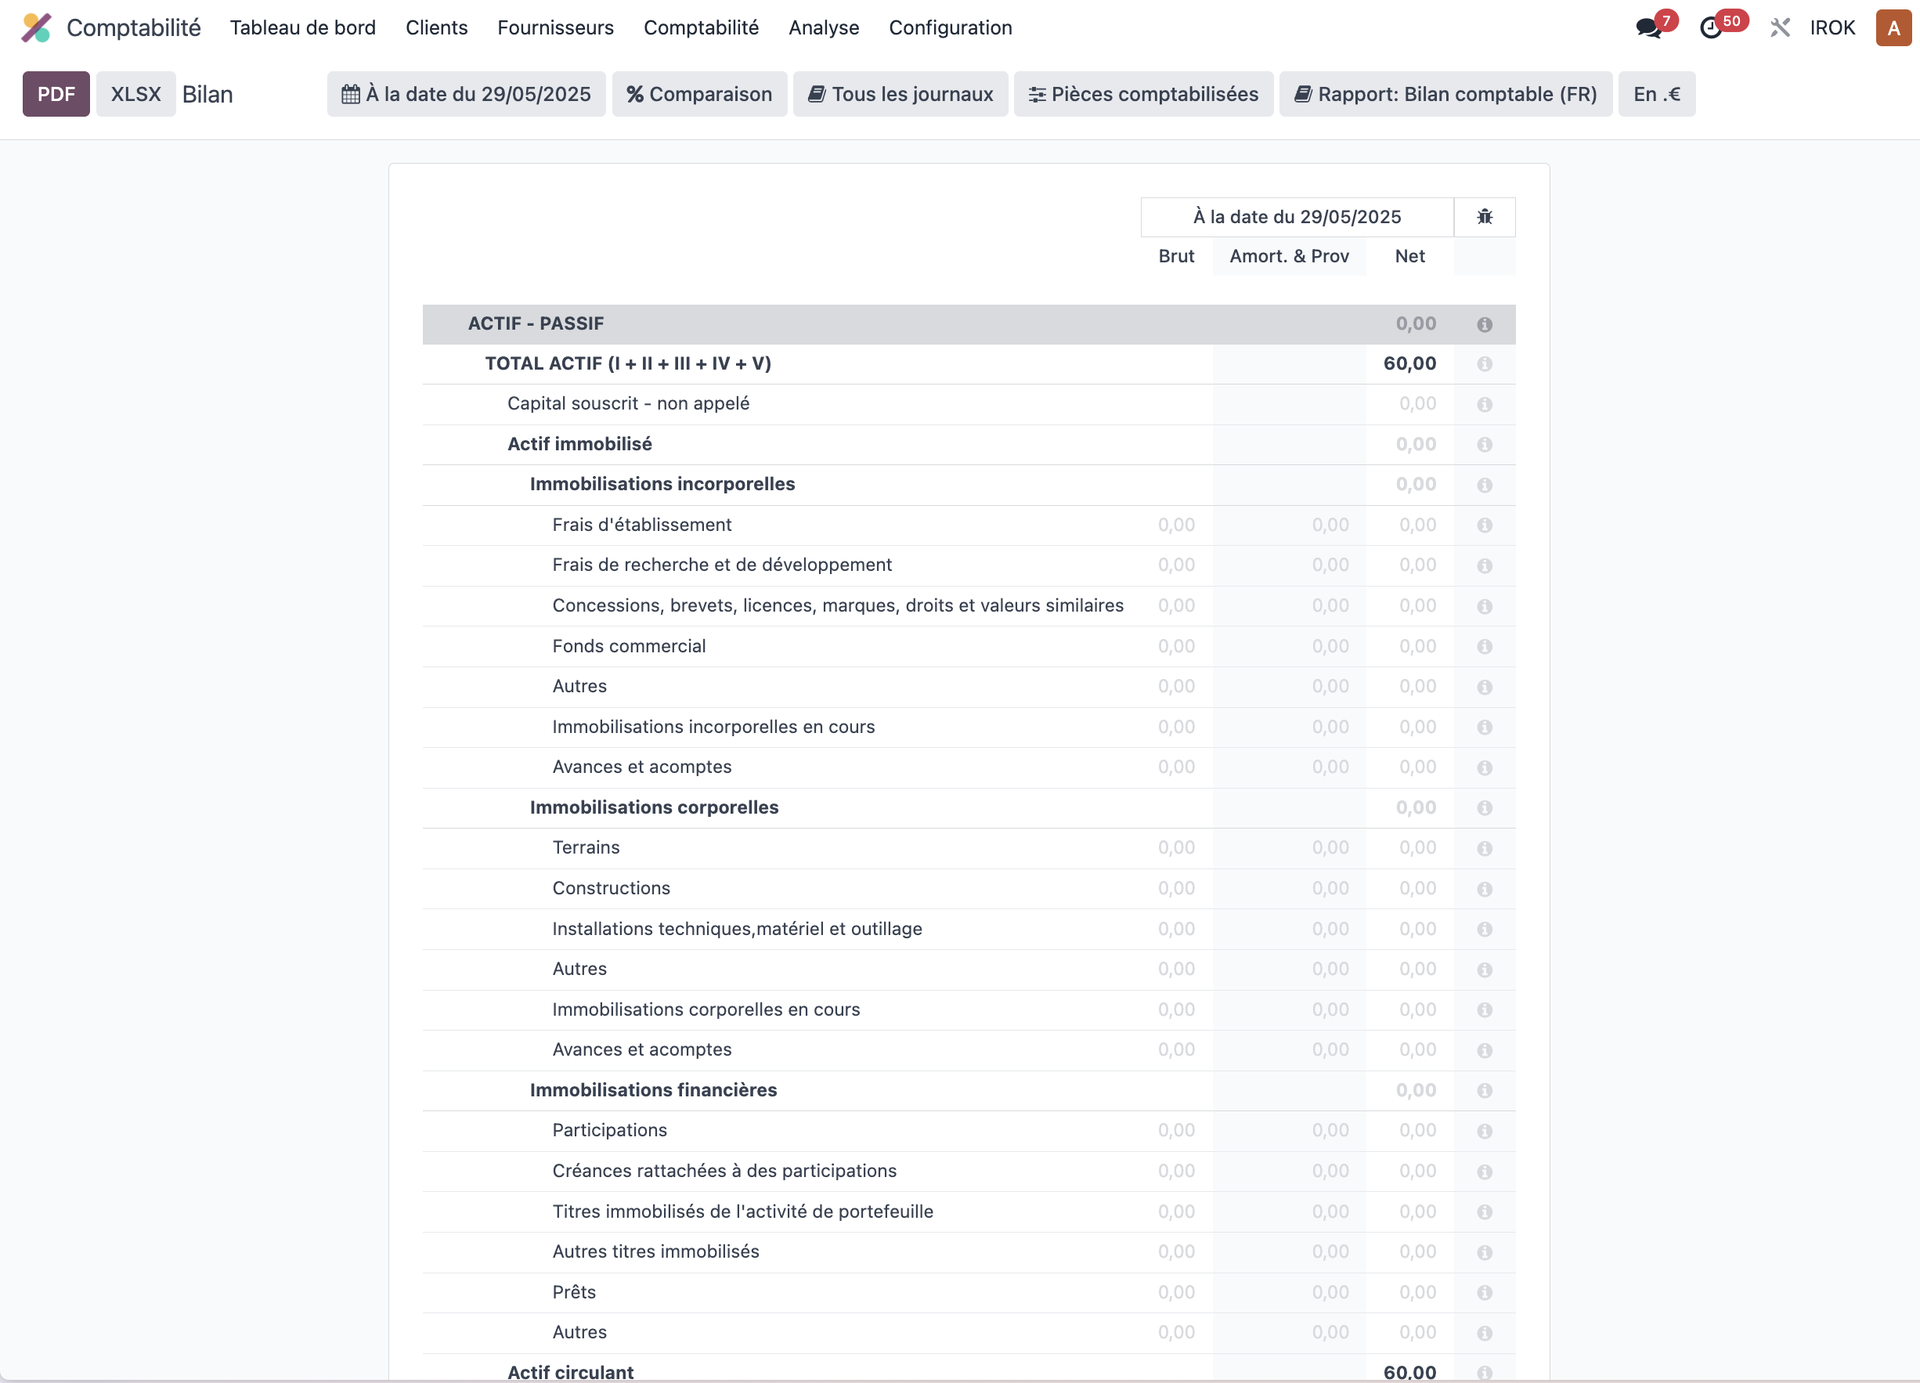The height and width of the screenshot is (1383, 1920).
Task: Click info icon on Participations row
Action: click(1485, 1131)
